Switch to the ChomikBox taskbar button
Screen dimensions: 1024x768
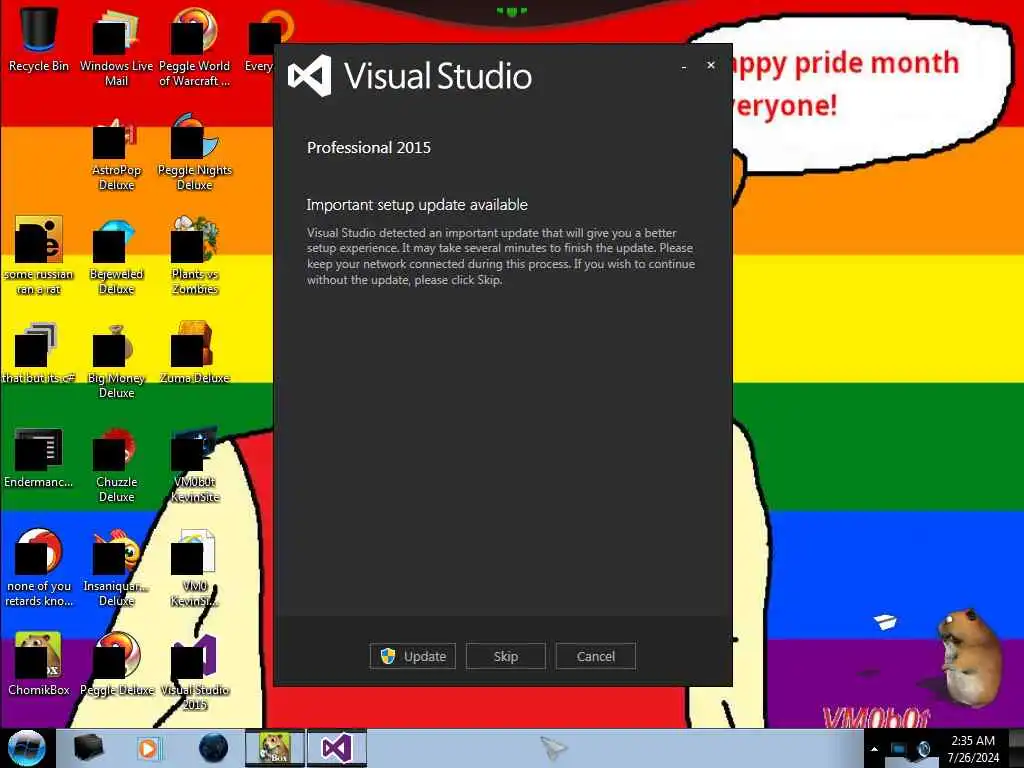[274, 748]
